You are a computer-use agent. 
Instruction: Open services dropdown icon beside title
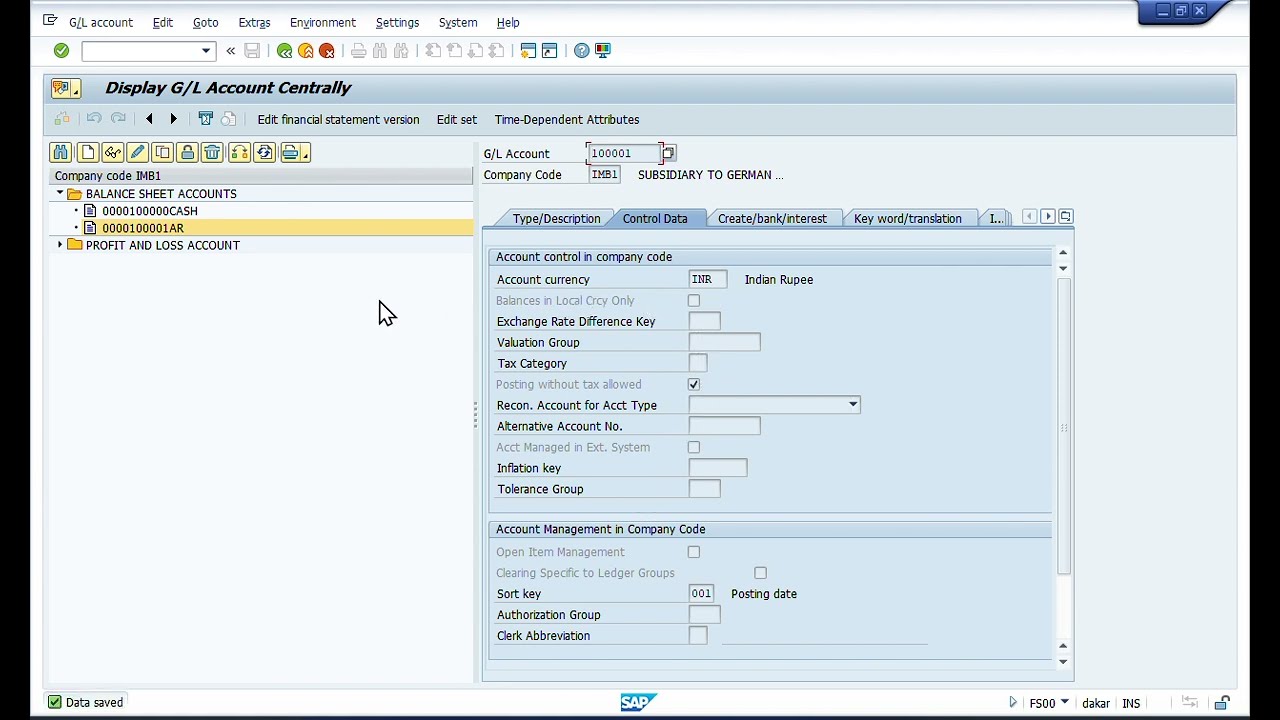pos(66,88)
